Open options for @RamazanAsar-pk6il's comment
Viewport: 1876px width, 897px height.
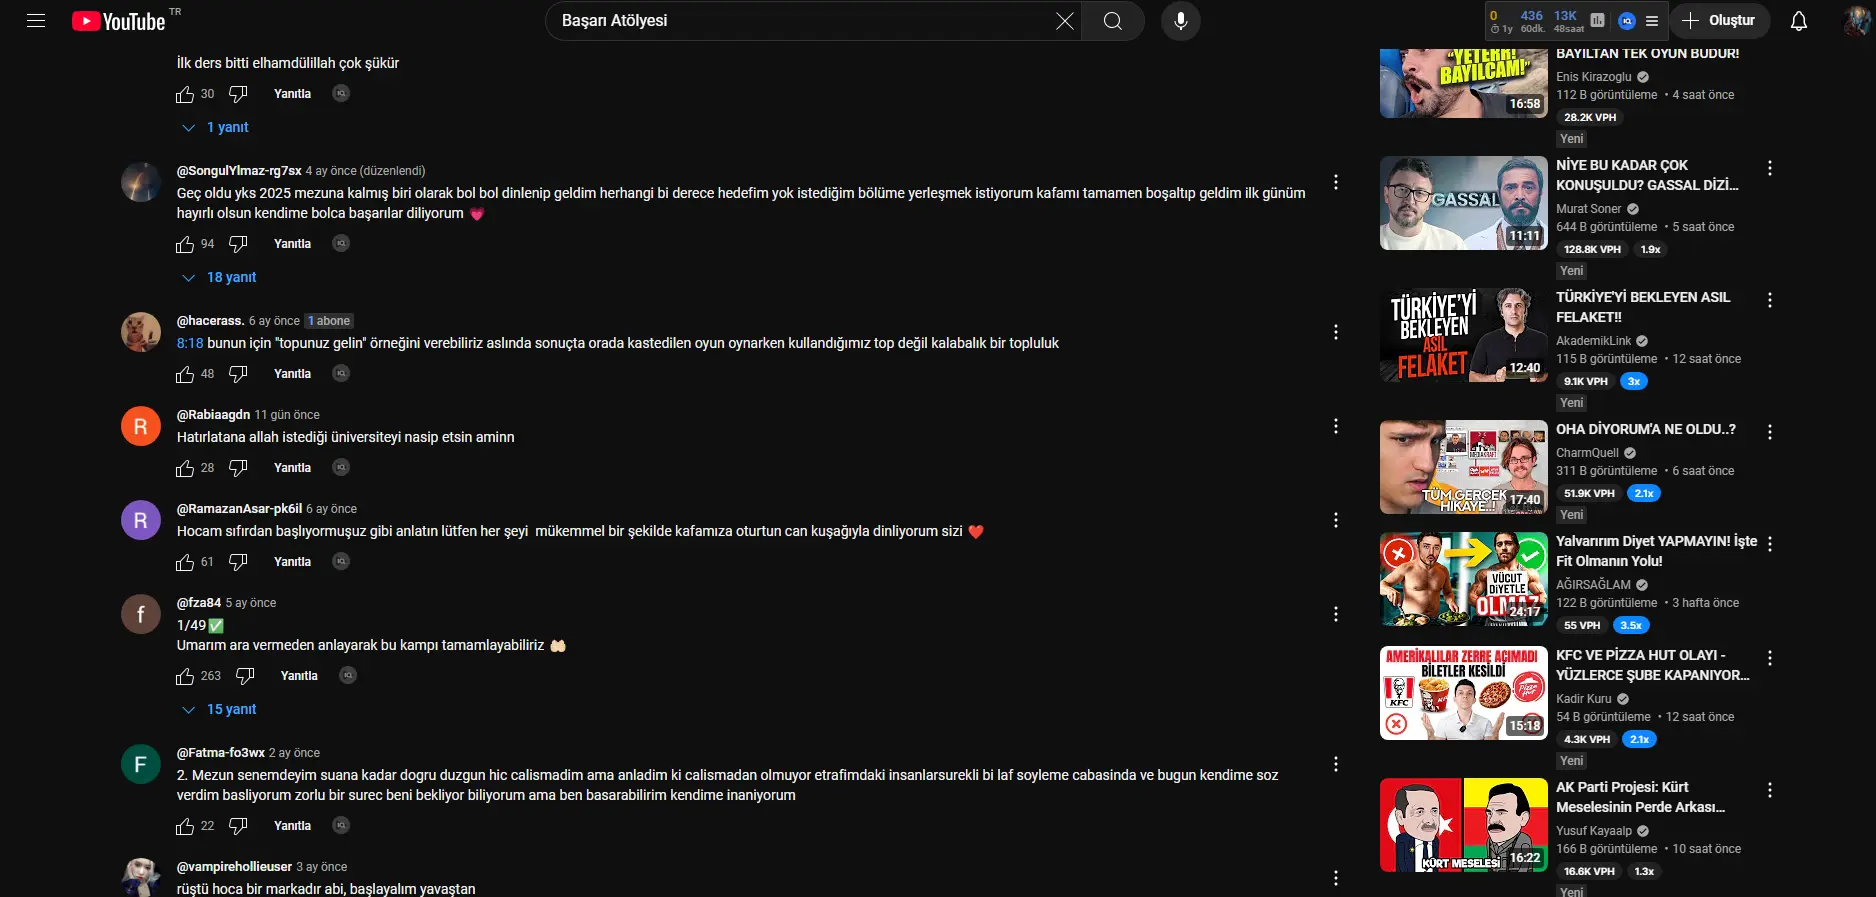click(1336, 520)
